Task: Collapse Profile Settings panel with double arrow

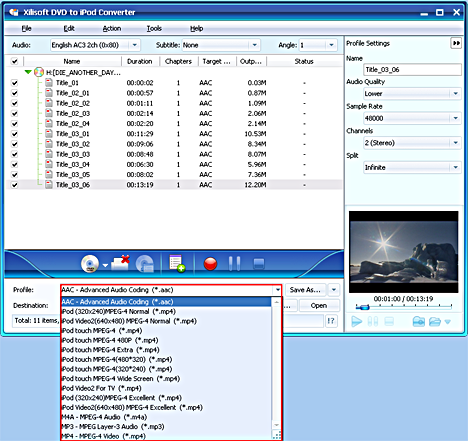Action: pyautogui.click(x=456, y=43)
